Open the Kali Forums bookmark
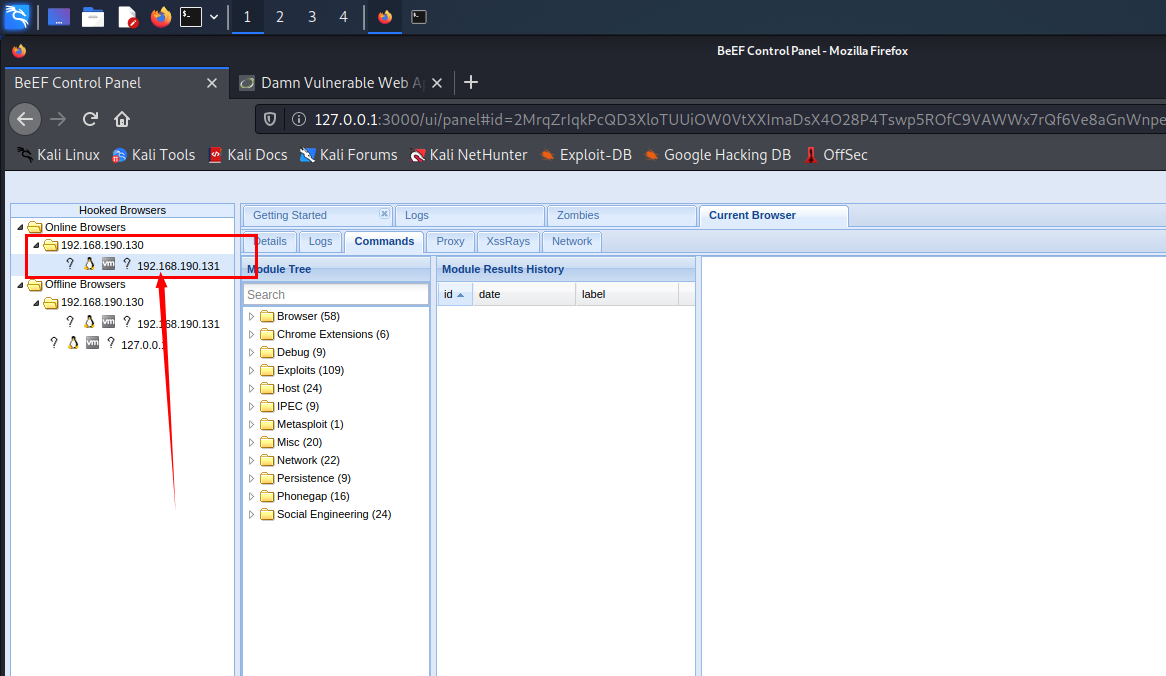Viewport: 1166px width, 676px height. pyautogui.click(x=348, y=155)
